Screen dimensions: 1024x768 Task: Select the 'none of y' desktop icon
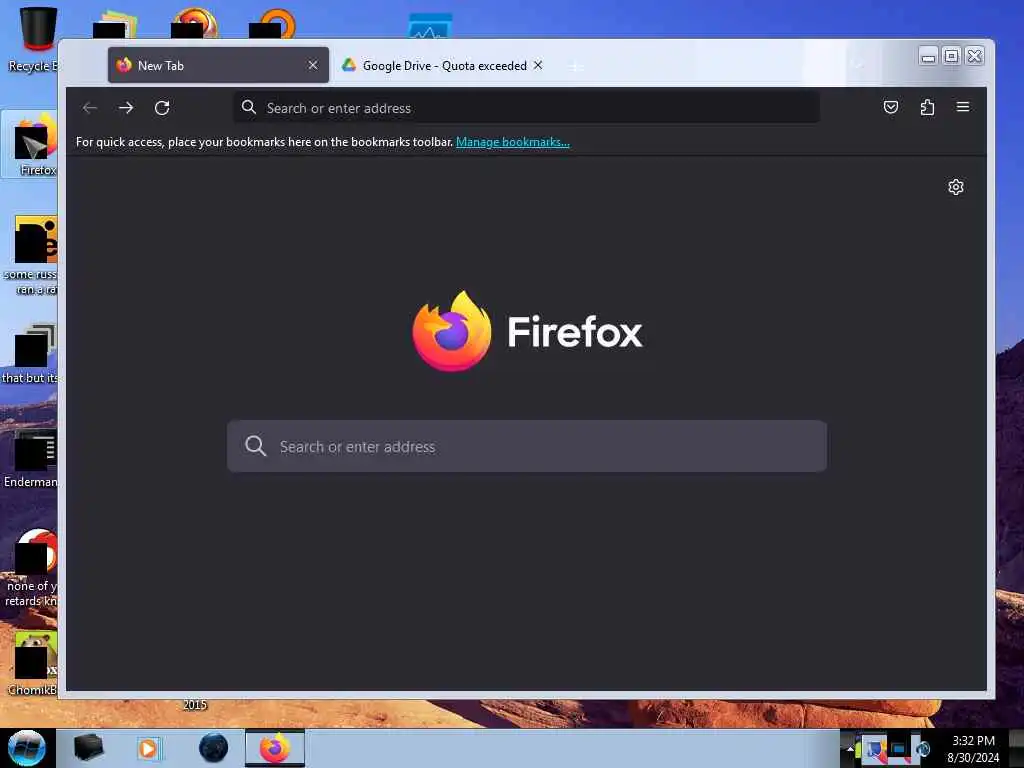[x=33, y=568]
